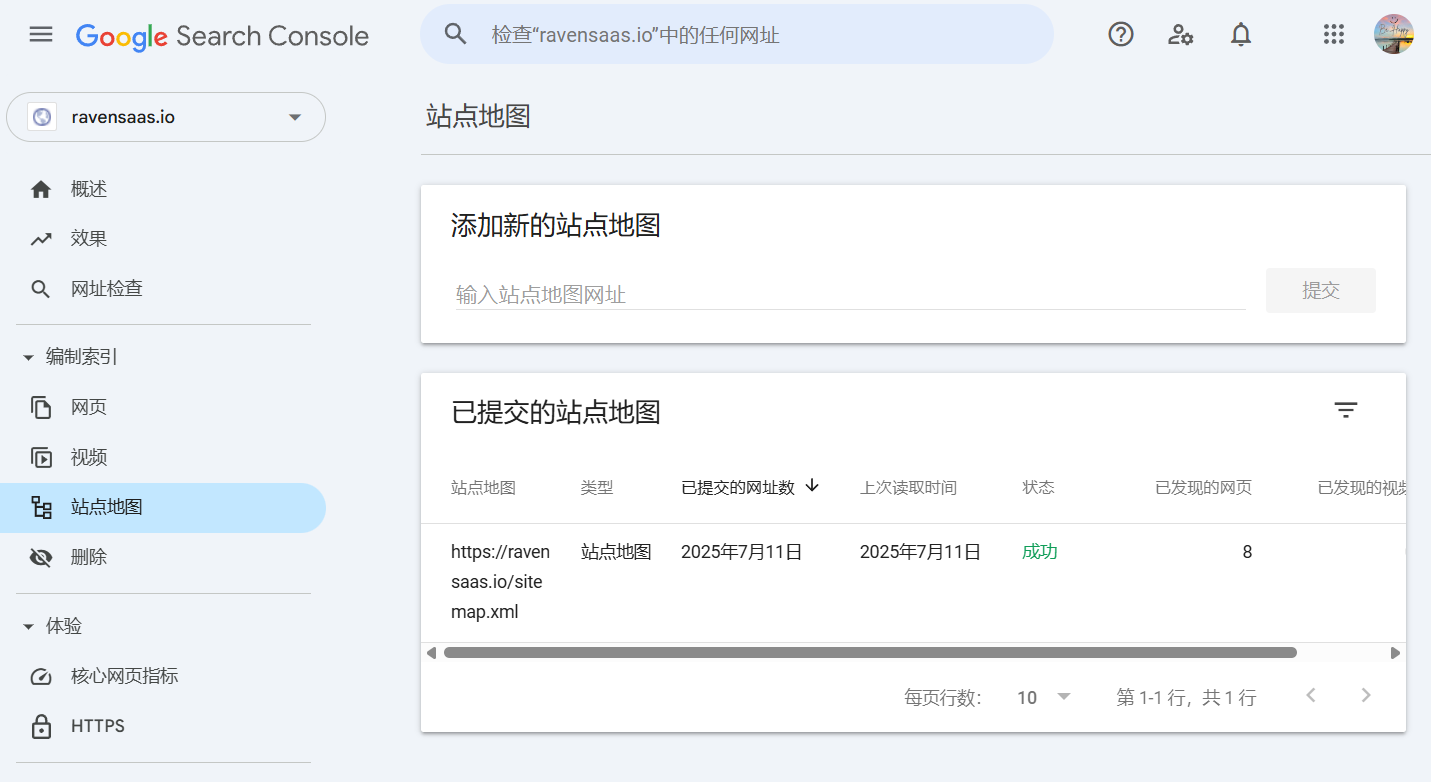Click the 输入站点地图网址 input field

click(850, 294)
